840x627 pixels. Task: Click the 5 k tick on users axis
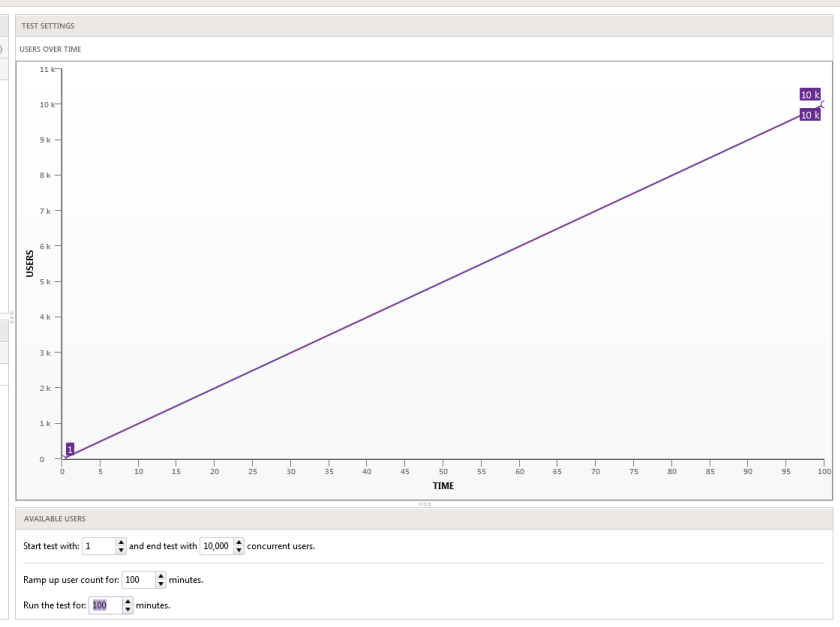(45, 282)
